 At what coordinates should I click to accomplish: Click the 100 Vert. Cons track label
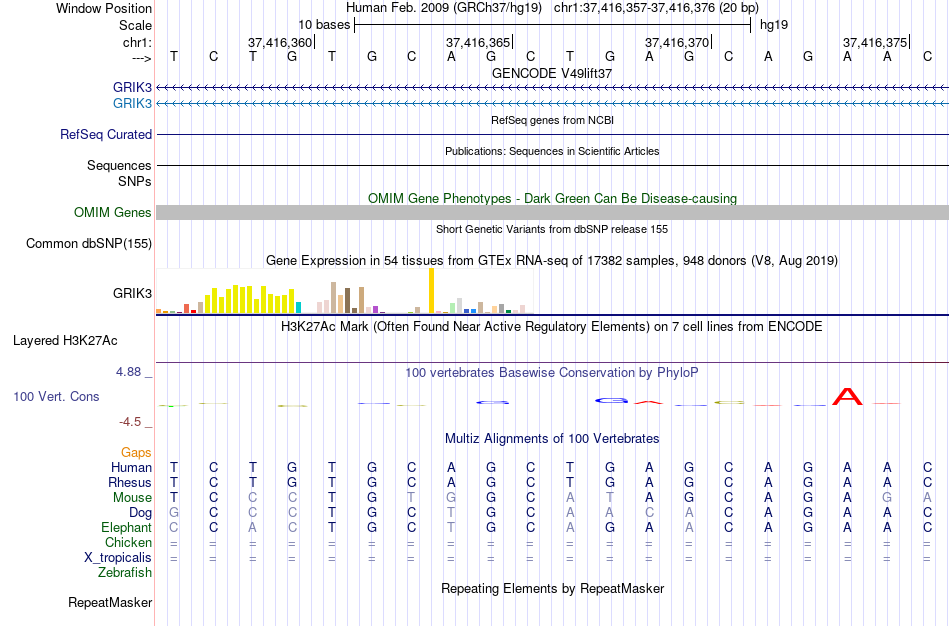pyautogui.click(x=56, y=396)
